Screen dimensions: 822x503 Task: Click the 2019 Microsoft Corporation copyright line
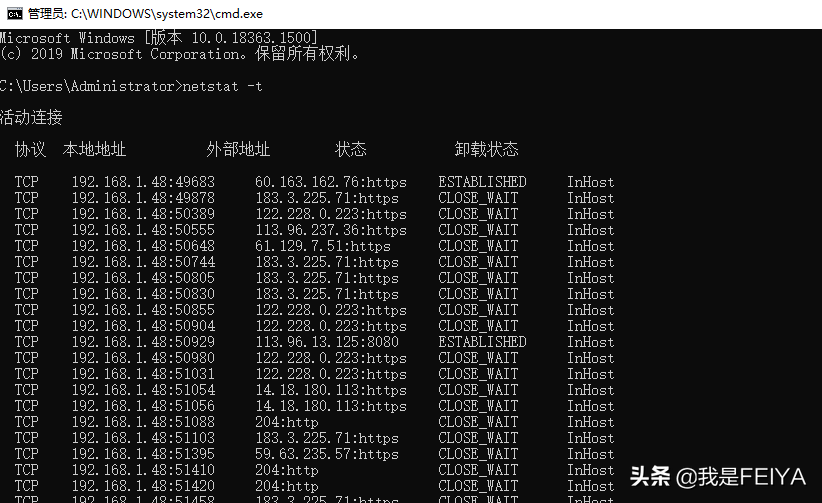tap(179, 54)
